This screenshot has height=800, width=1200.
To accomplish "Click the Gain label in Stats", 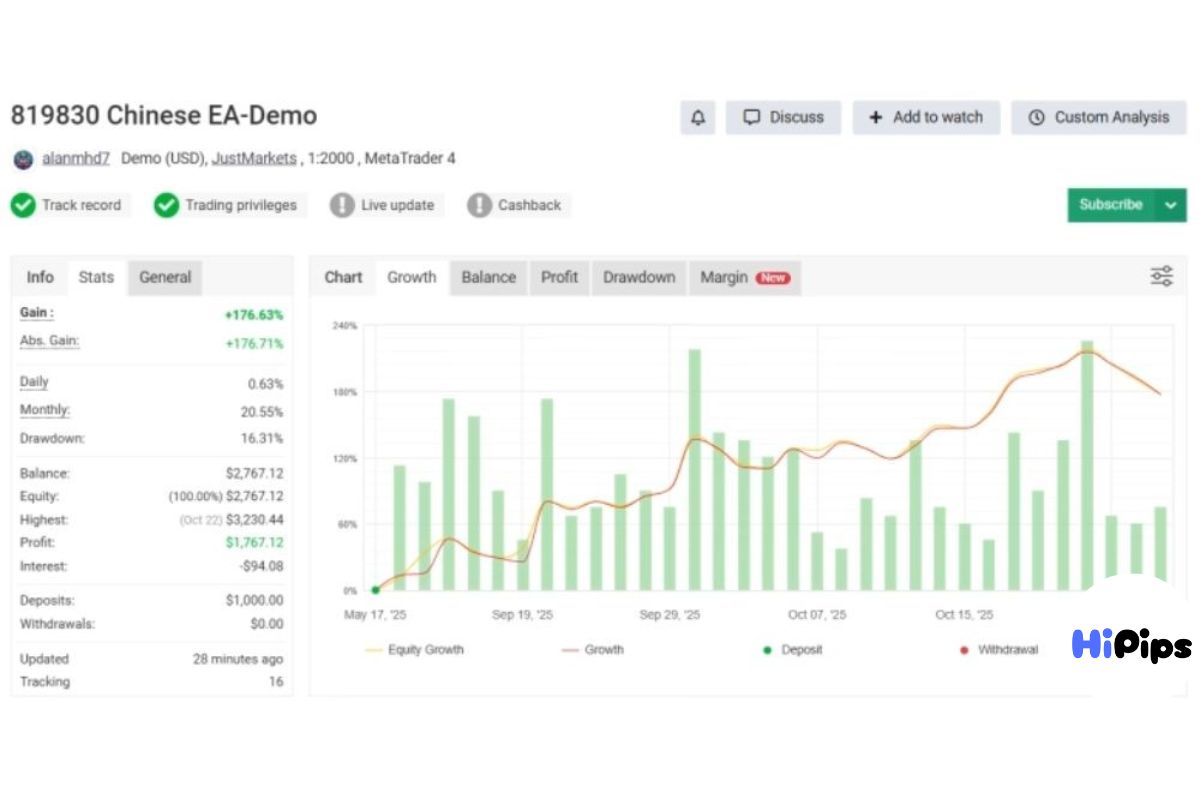I will 37,313.
